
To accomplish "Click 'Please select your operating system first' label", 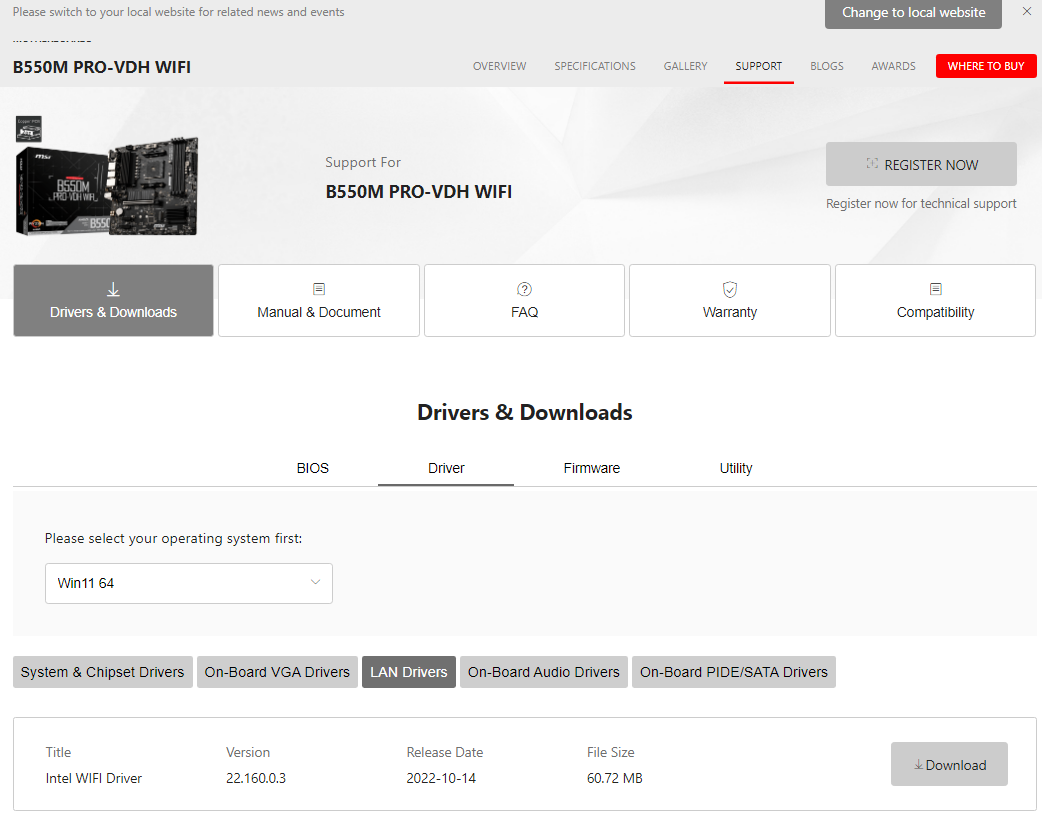I will pyautogui.click(x=173, y=538).
